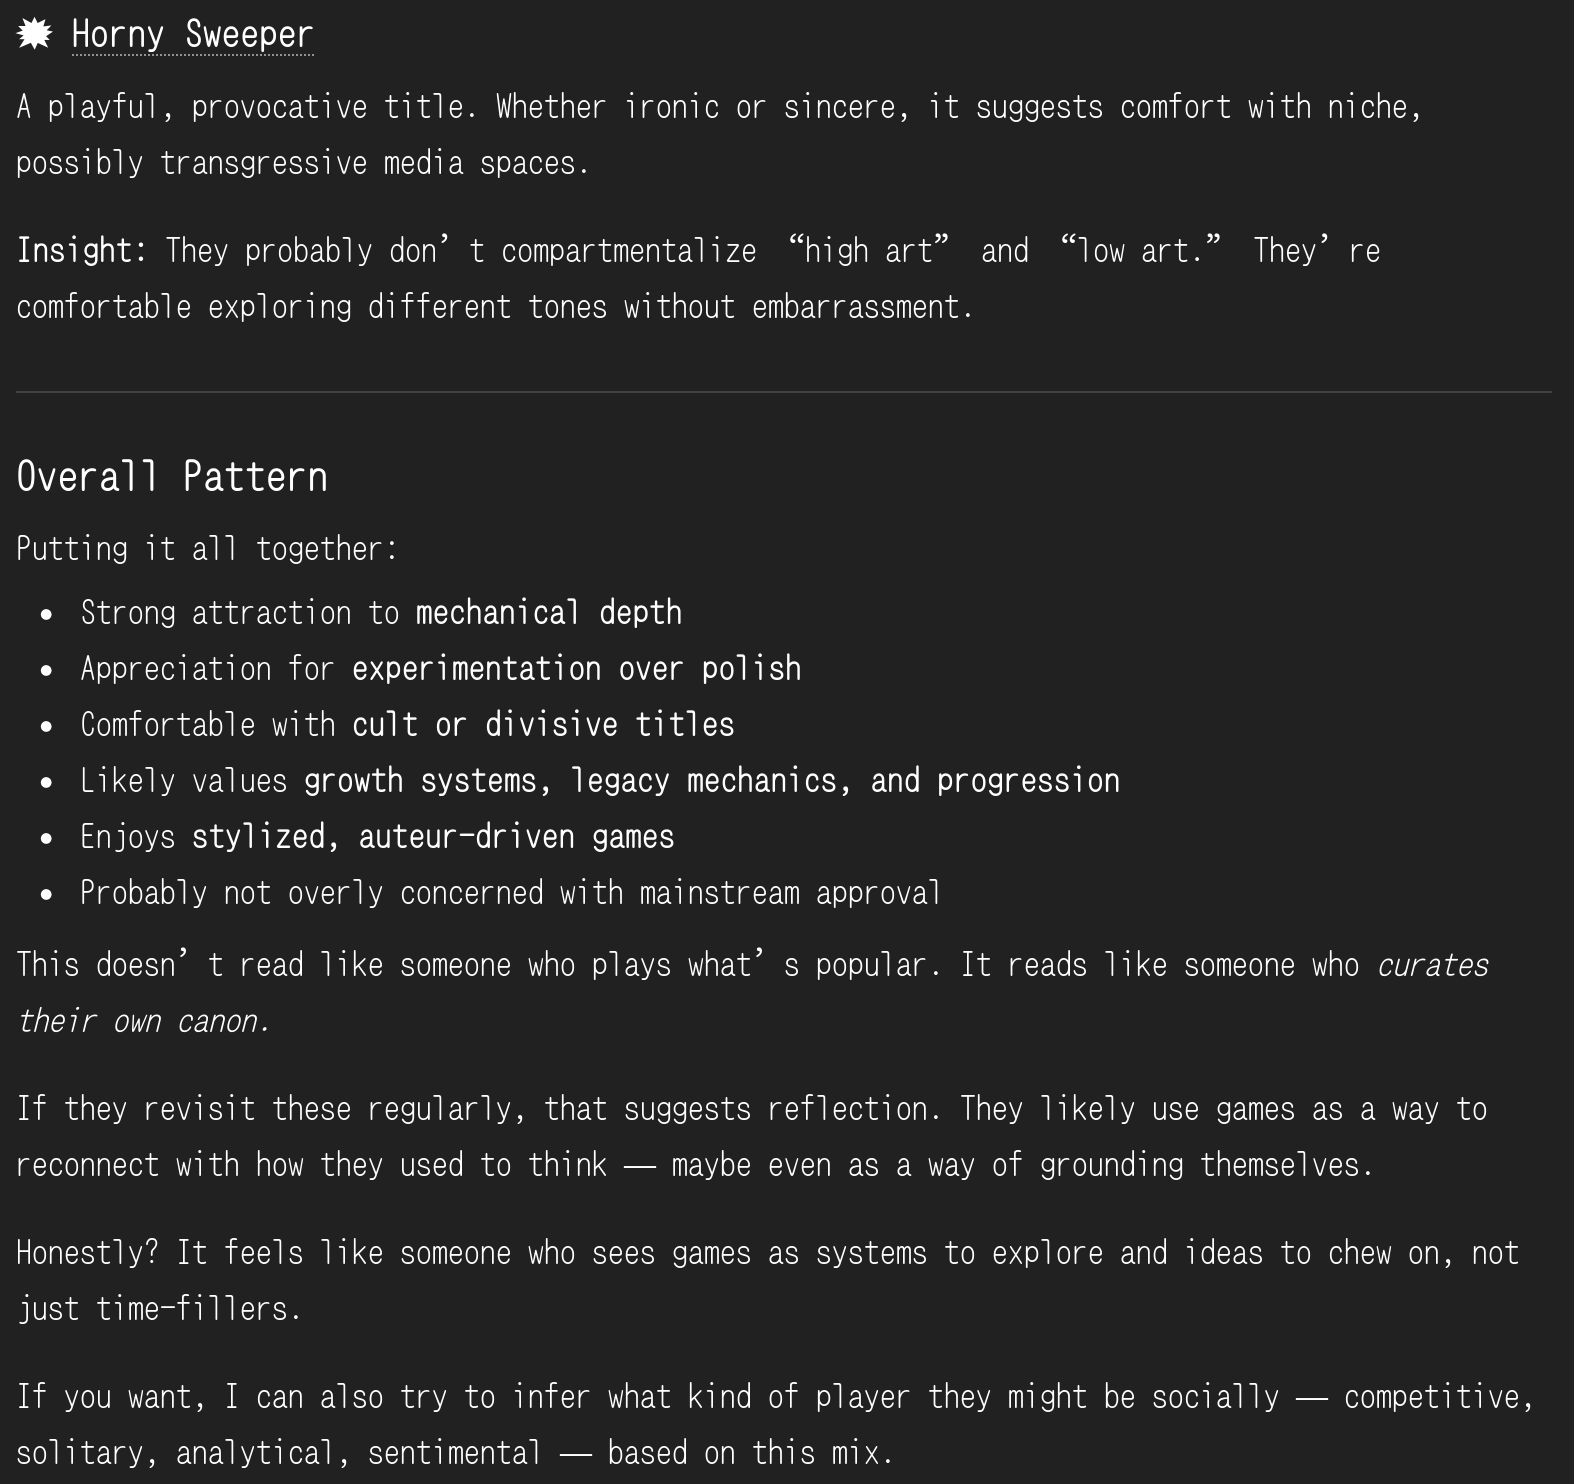Click the horizontal divider above Overall Pattern

pos(784,392)
